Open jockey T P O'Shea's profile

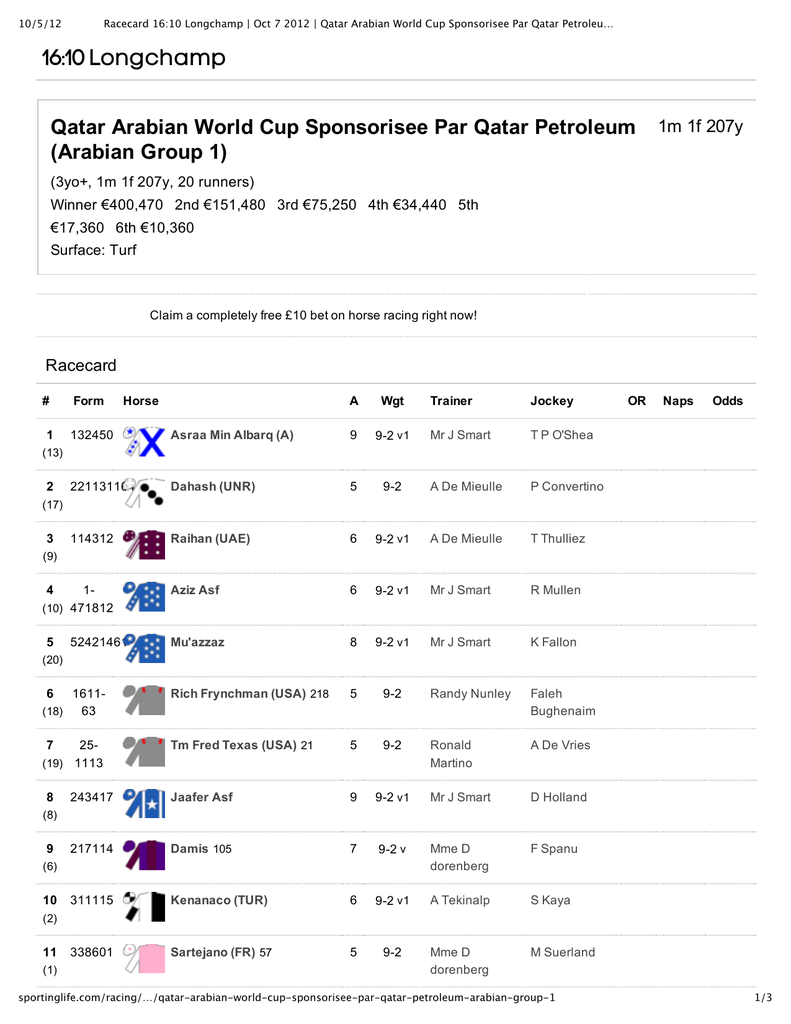(x=561, y=435)
